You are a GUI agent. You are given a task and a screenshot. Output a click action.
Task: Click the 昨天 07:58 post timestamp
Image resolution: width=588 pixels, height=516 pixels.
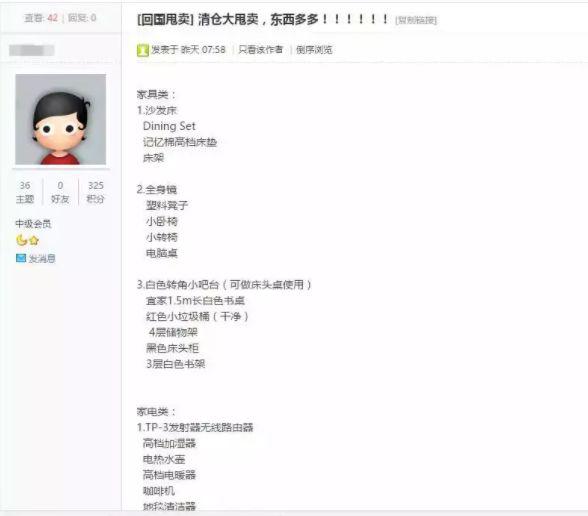coord(203,50)
